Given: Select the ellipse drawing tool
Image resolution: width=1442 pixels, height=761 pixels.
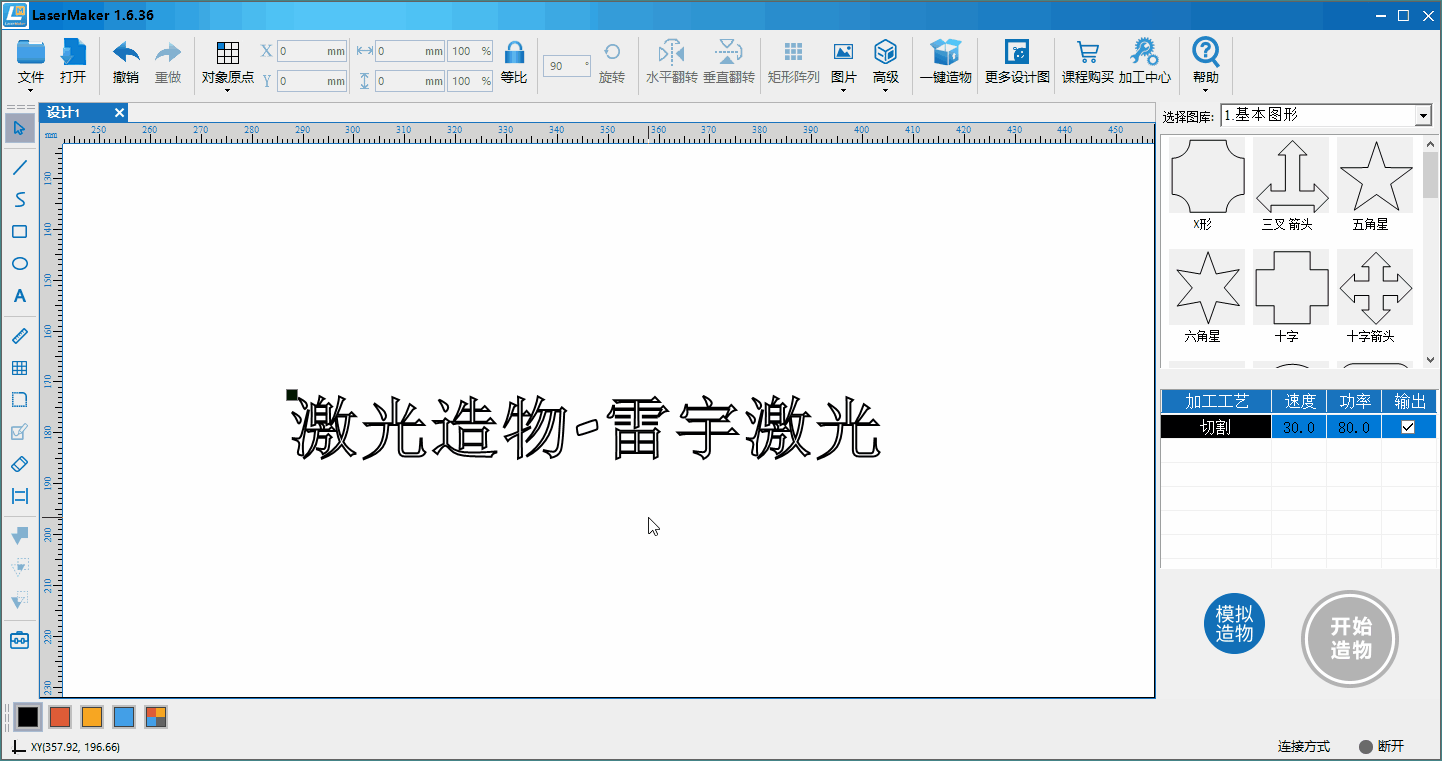Looking at the screenshot, I should pyautogui.click(x=19, y=264).
